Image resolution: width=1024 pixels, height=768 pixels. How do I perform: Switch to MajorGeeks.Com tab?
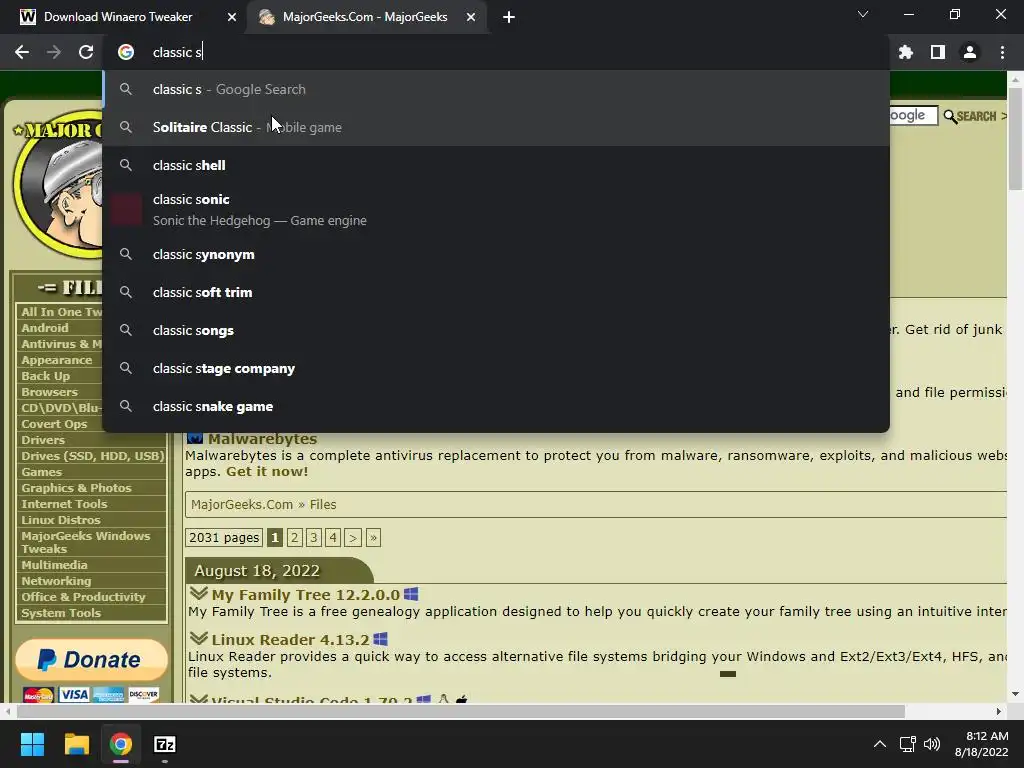click(367, 17)
